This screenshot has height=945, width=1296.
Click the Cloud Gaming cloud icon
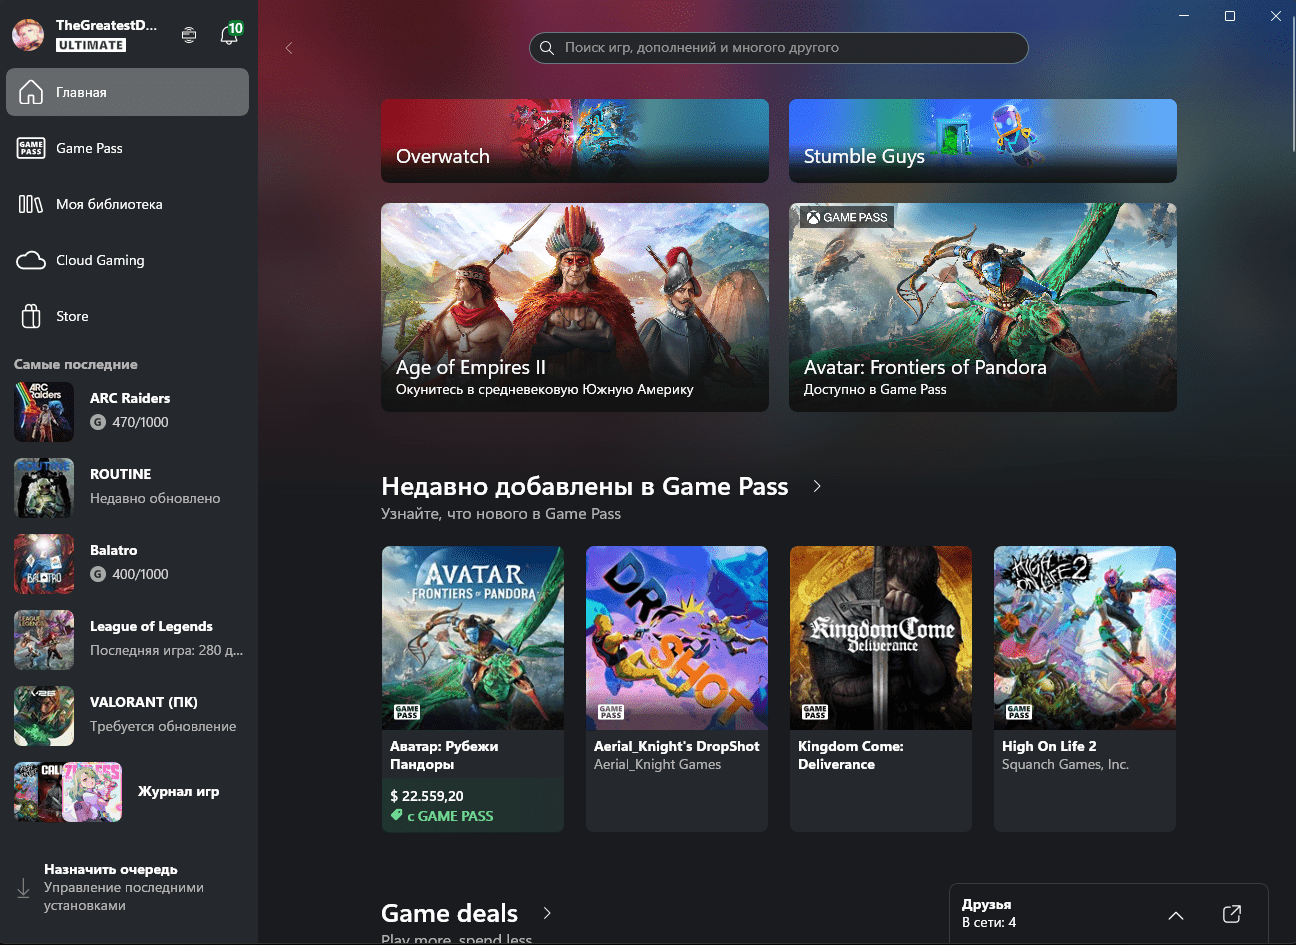click(x=31, y=260)
